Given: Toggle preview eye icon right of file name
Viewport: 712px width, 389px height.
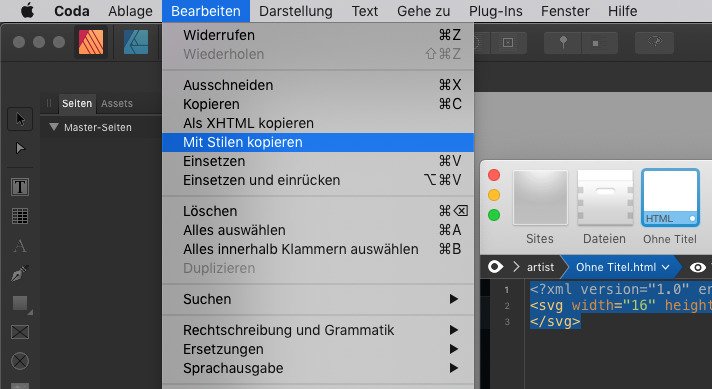Looking at the screenshot, I should [x=697, y=267].
